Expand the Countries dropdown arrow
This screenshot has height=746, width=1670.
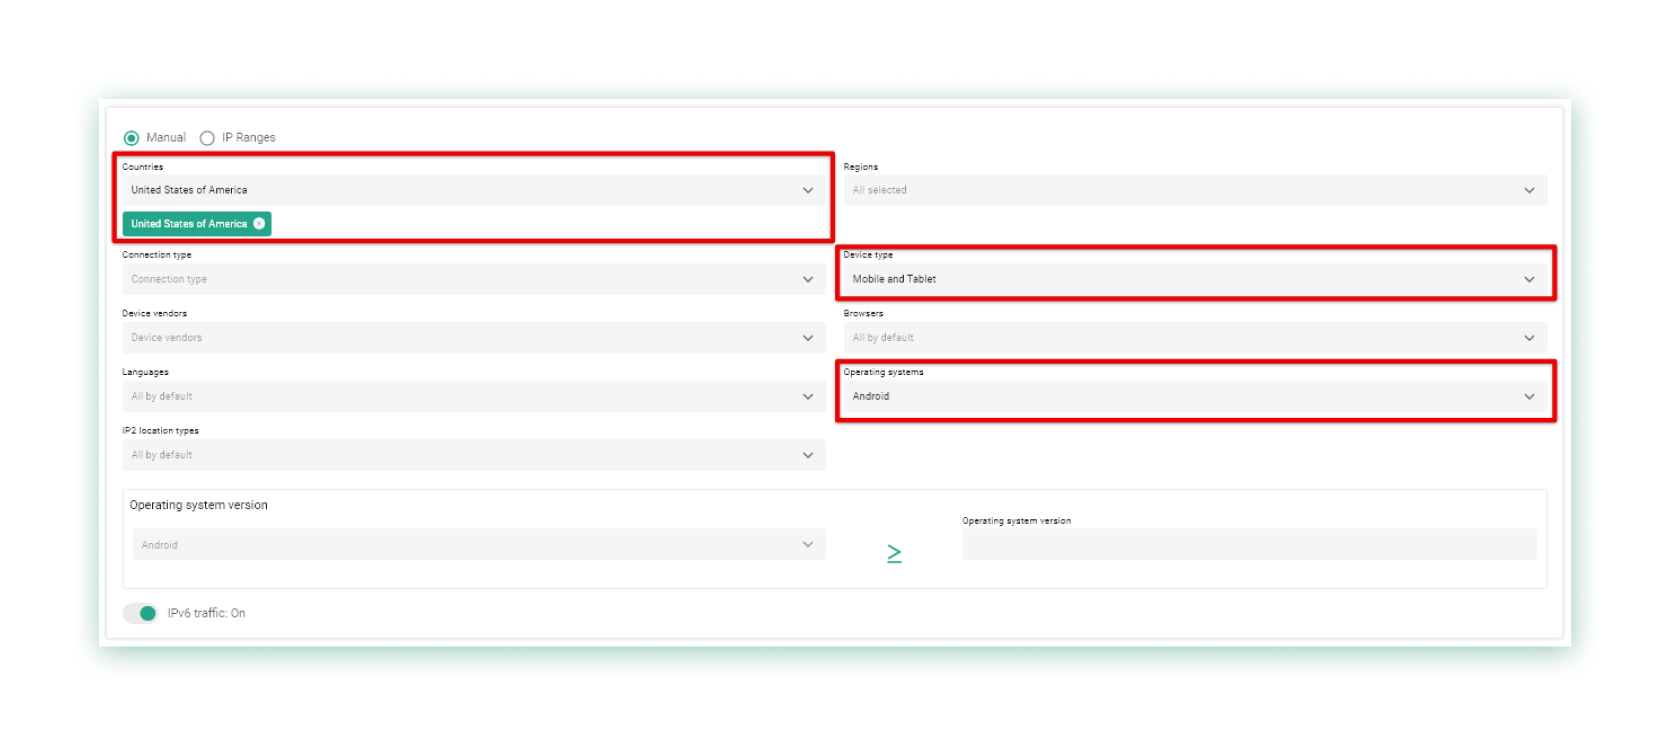point(808,190)
